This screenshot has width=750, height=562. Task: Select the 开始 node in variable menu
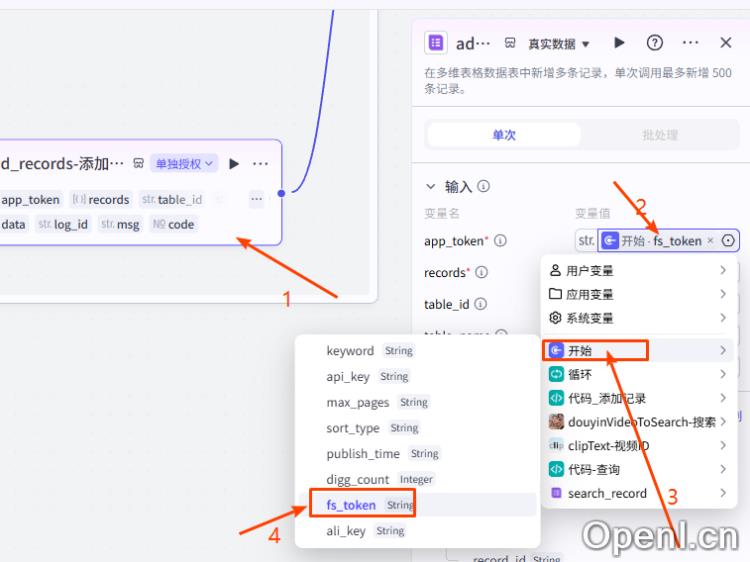click(x=637, y=351)
